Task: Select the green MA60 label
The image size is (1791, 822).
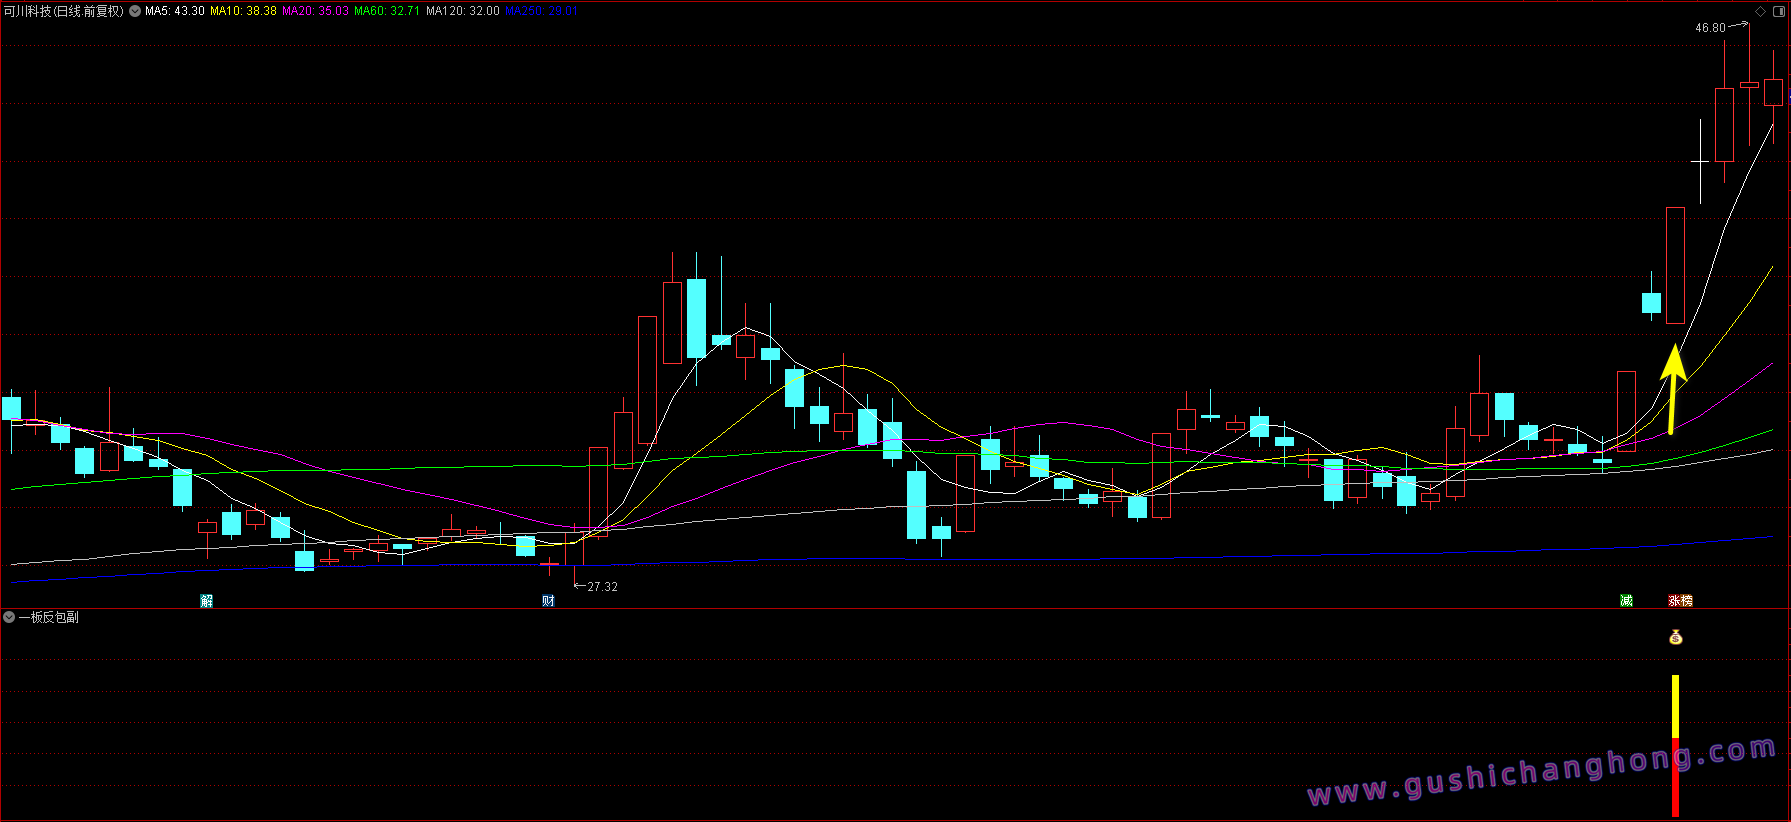Action: point(387,11)
